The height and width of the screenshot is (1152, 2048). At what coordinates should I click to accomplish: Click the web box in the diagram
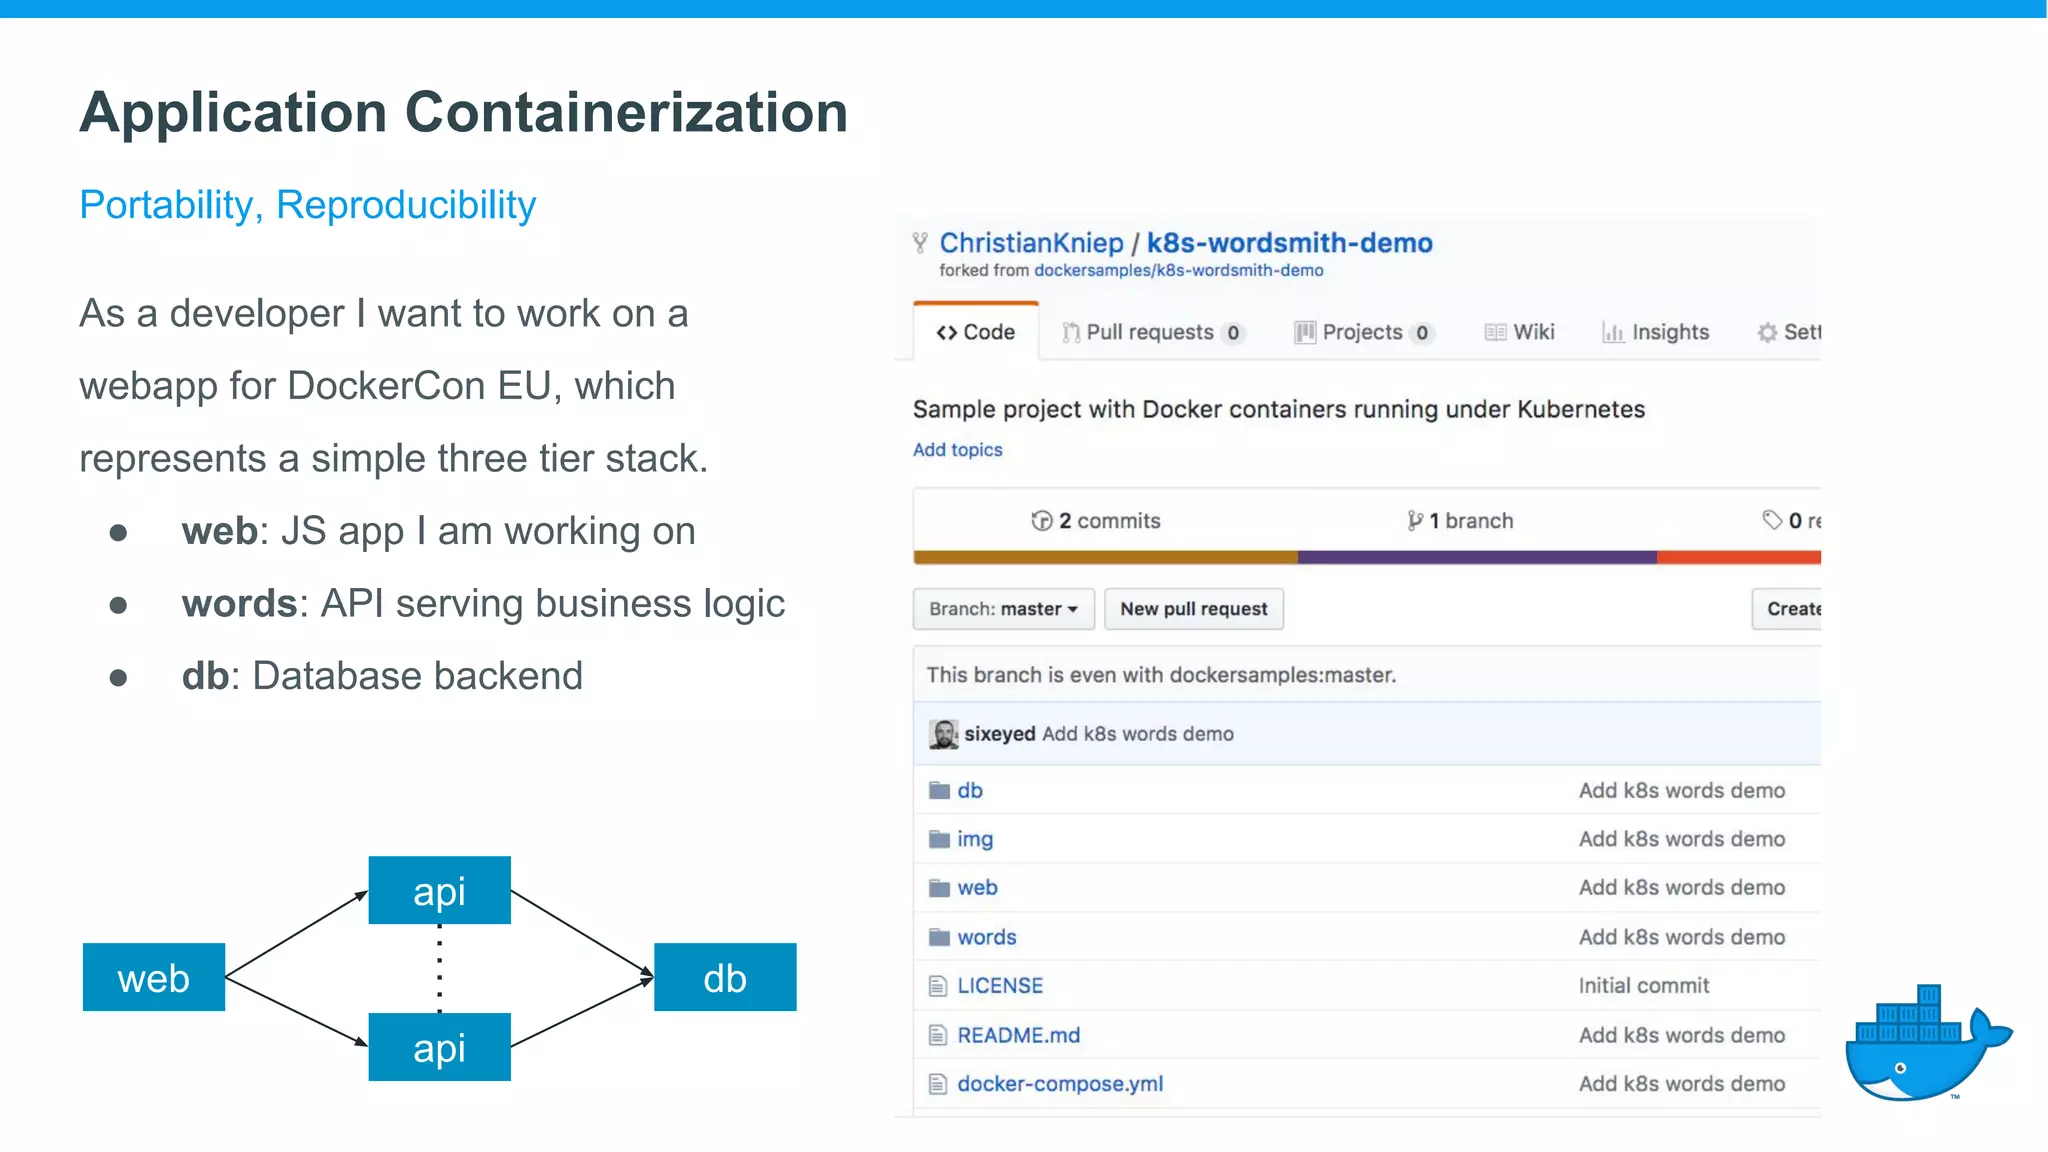tap(154, 977)
